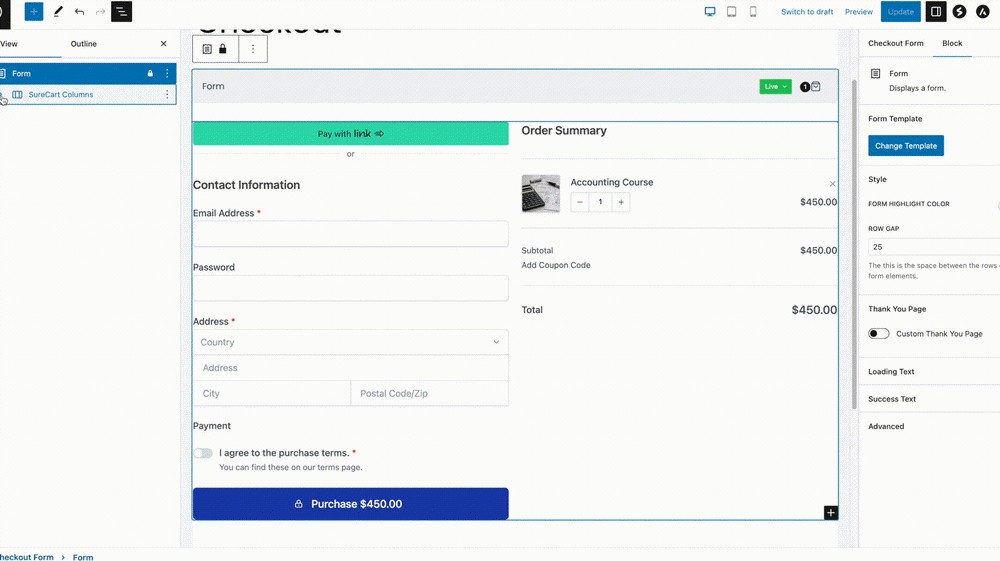The image size is (1000, 561).
Task: Click Form in bottom breadcrumb
Action: pyautogui.click(x=83, y=557)
